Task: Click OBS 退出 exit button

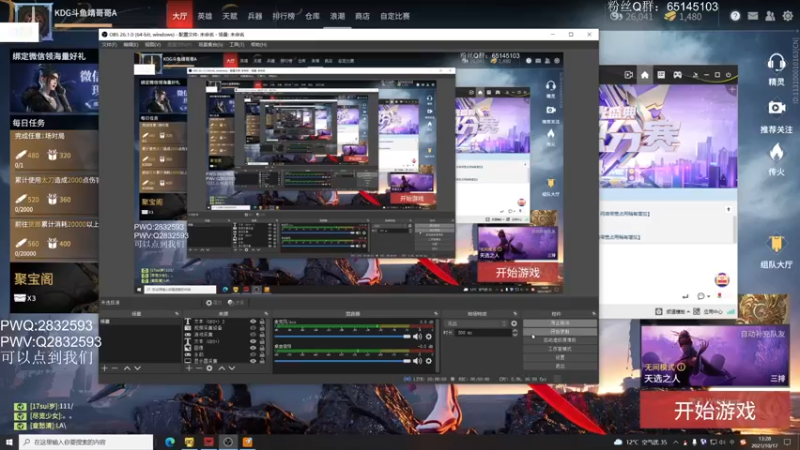Action: [560, 366]
